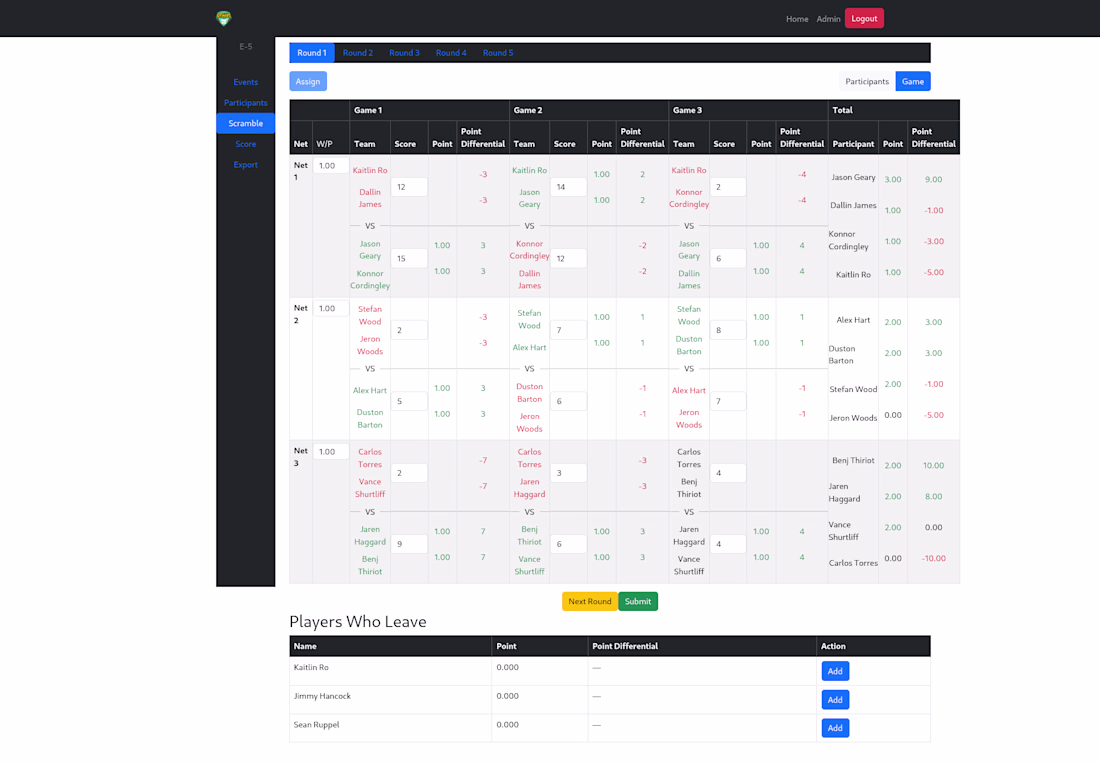Edit Net 3 Game 2 score field showing 3
This screenshot has height=763, width=1100.
pyautogui.click(x=568, y=473)
